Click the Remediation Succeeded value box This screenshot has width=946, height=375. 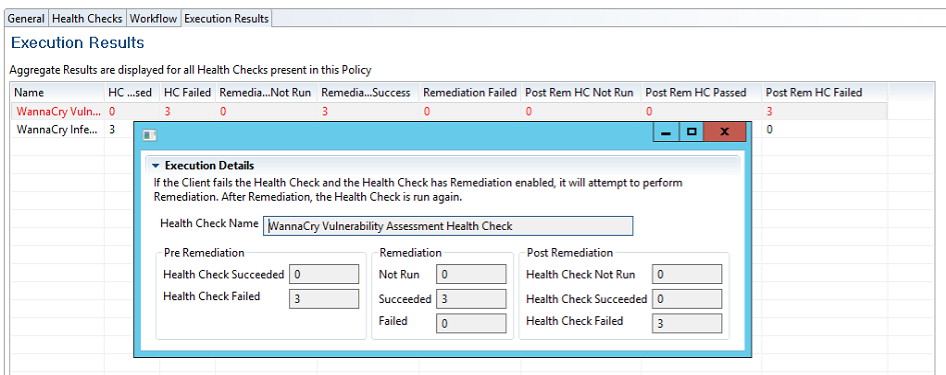471,299
